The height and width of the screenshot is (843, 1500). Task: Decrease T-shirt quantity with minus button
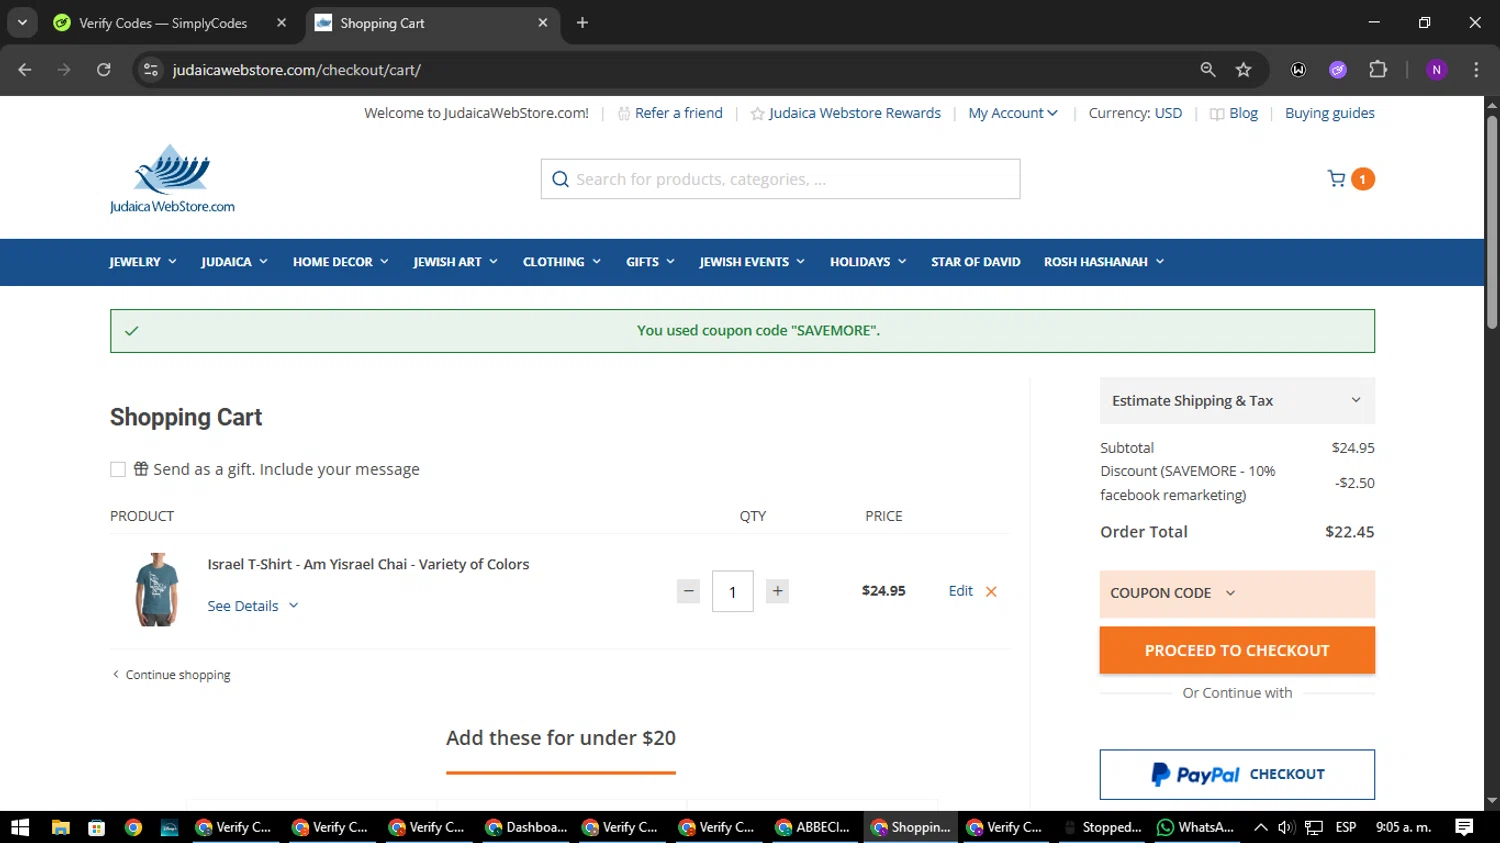(x=688, y=591)
